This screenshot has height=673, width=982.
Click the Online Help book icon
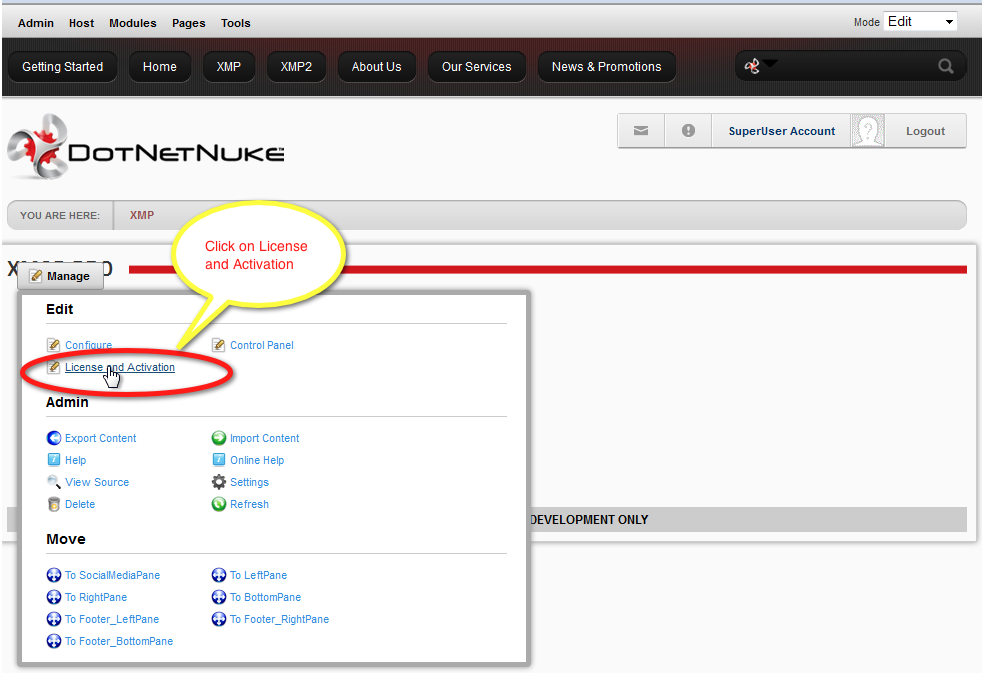pyautogui.click(x=219, y=460)
